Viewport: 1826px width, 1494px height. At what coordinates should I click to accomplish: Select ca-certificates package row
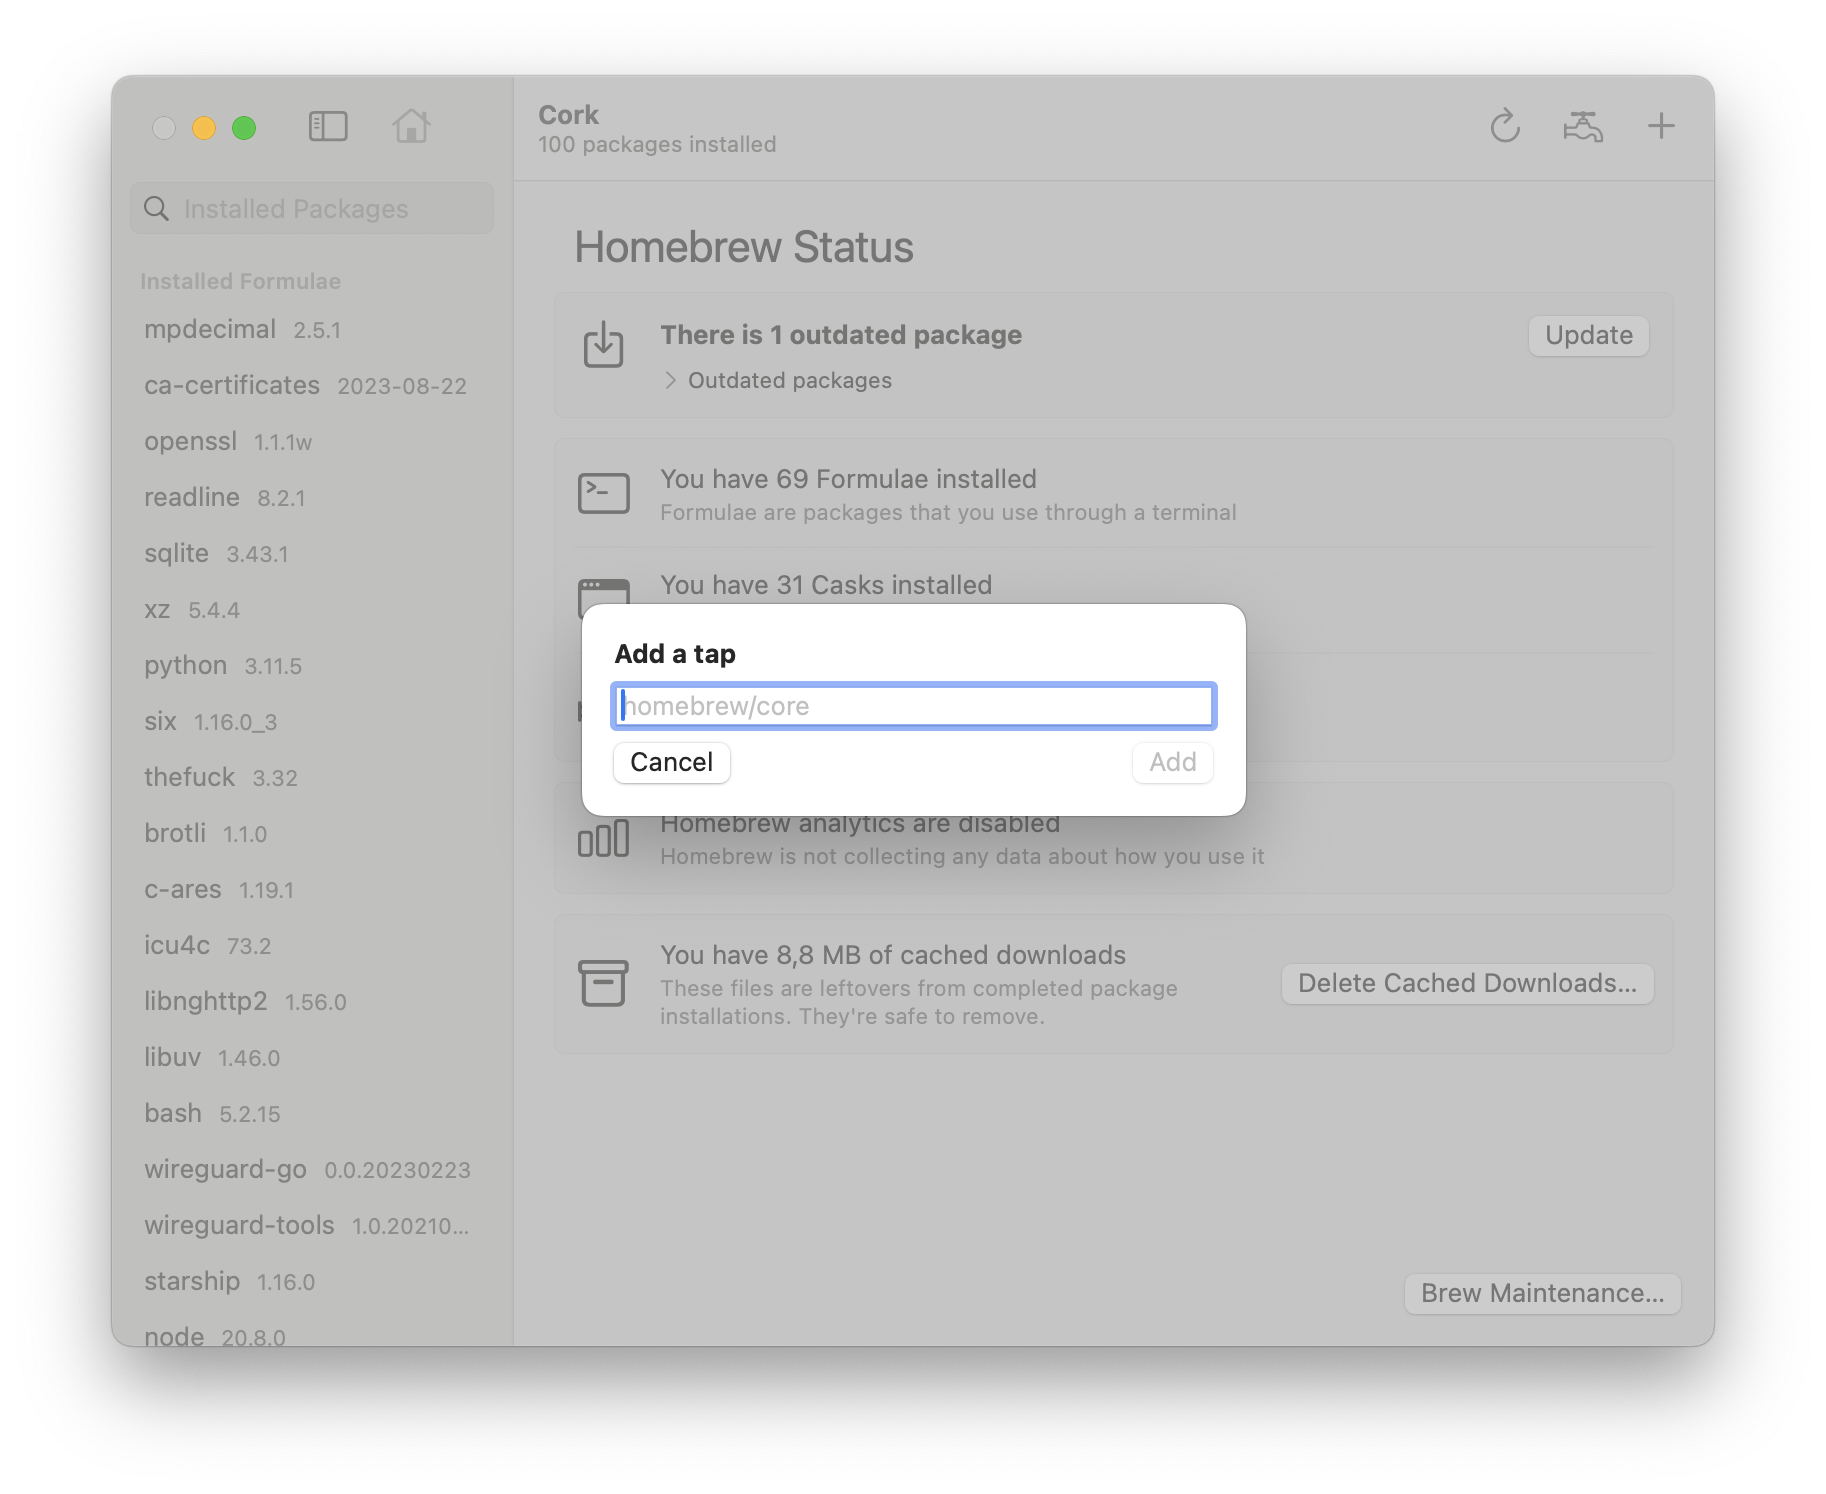312,385
